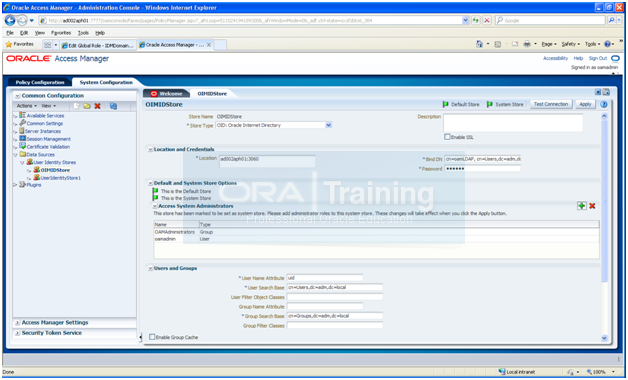Viewport: 628px width, 380px height.
Task: Click the Help link in the header
Action: 578,58
